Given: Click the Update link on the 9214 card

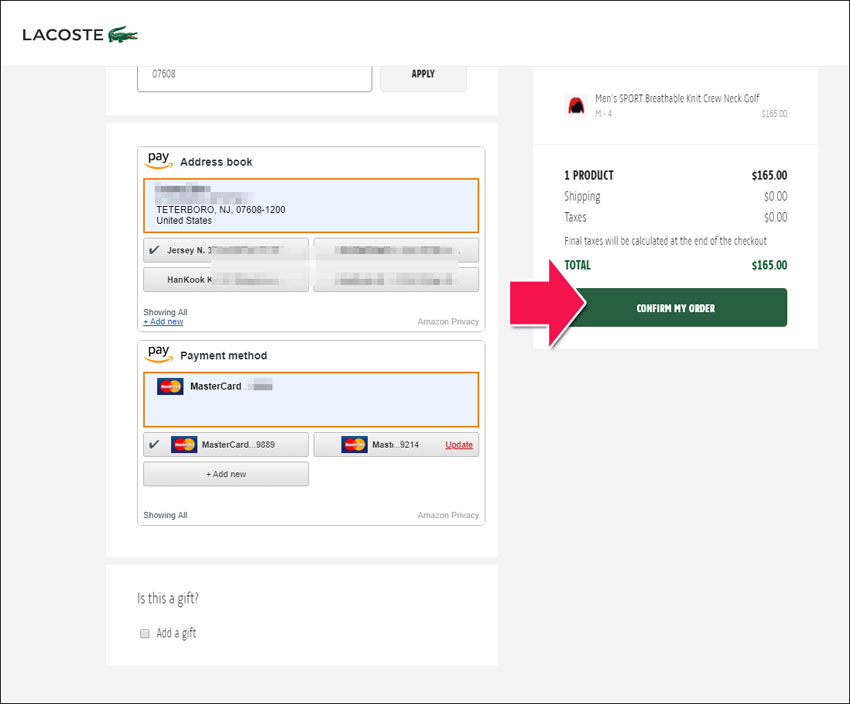Looking at the screenshot, I should (459, 444).
